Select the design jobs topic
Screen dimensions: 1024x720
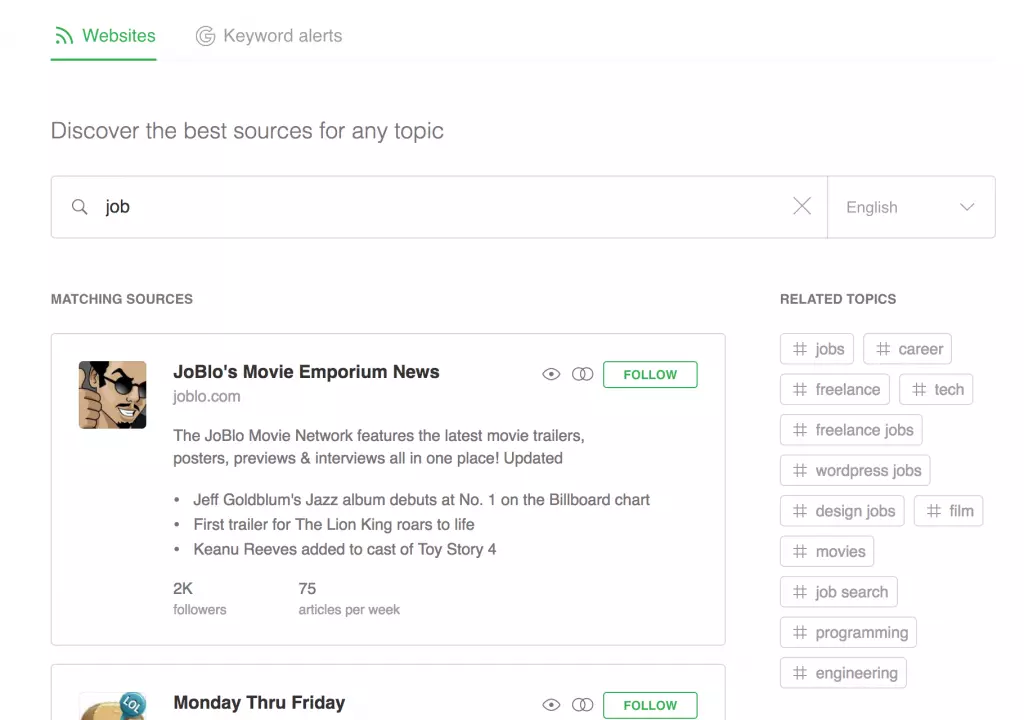(842, 511)
